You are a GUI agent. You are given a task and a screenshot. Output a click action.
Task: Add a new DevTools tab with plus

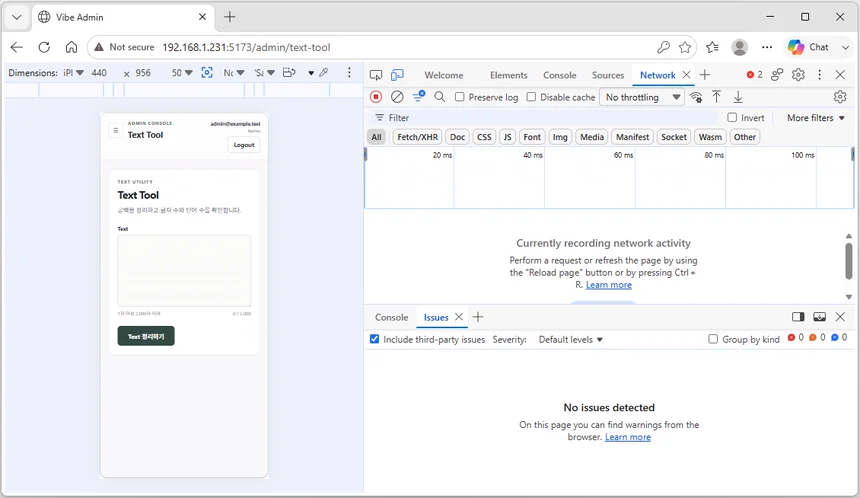(705, 75)
